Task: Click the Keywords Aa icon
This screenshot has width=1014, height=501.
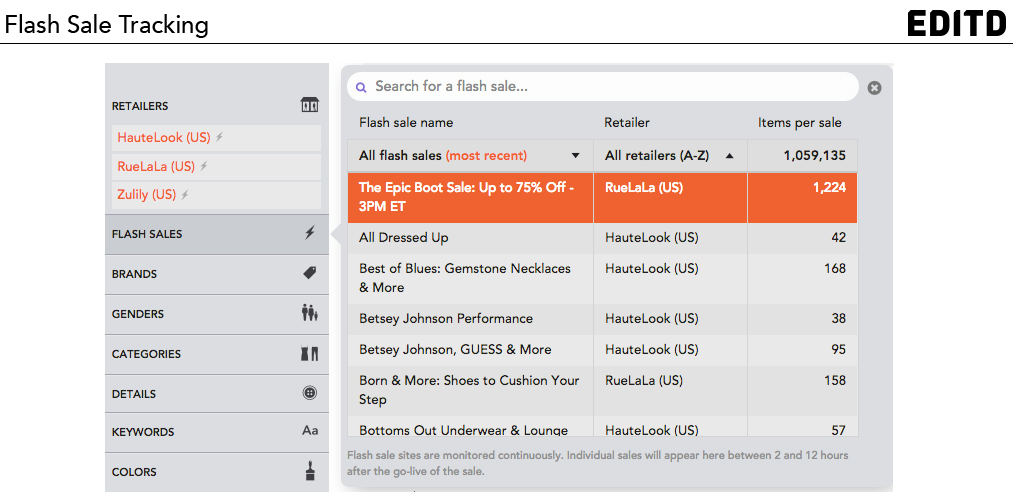Action: point(310,431)
